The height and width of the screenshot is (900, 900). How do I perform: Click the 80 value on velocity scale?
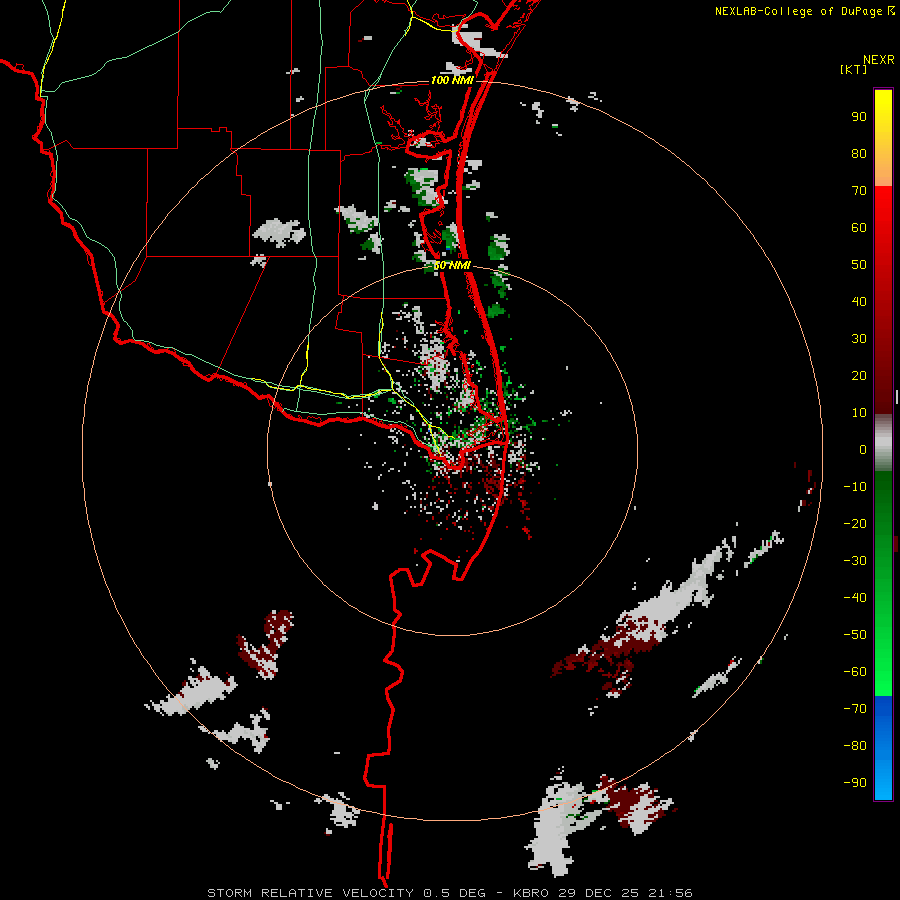pyautogui.click(x=859, y=153)
